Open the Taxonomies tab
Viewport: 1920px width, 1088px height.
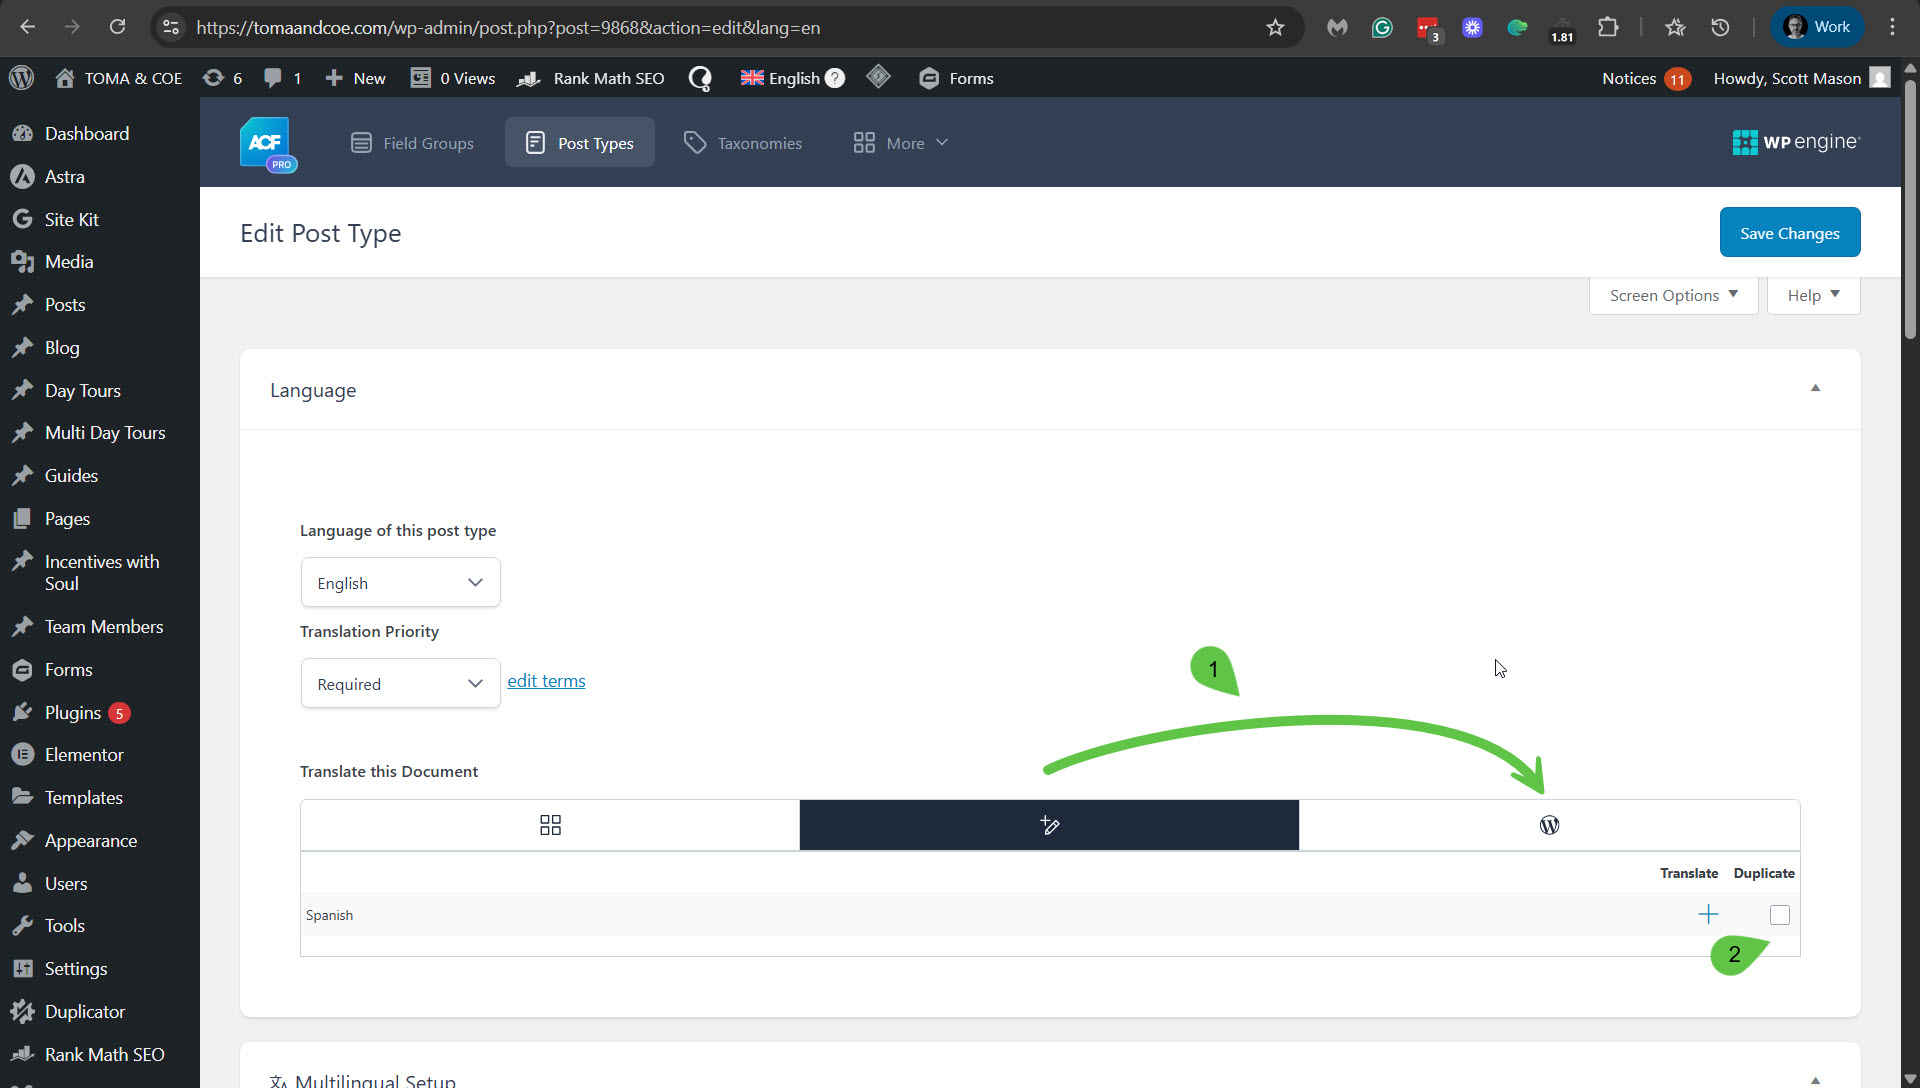tap(743, 143)
